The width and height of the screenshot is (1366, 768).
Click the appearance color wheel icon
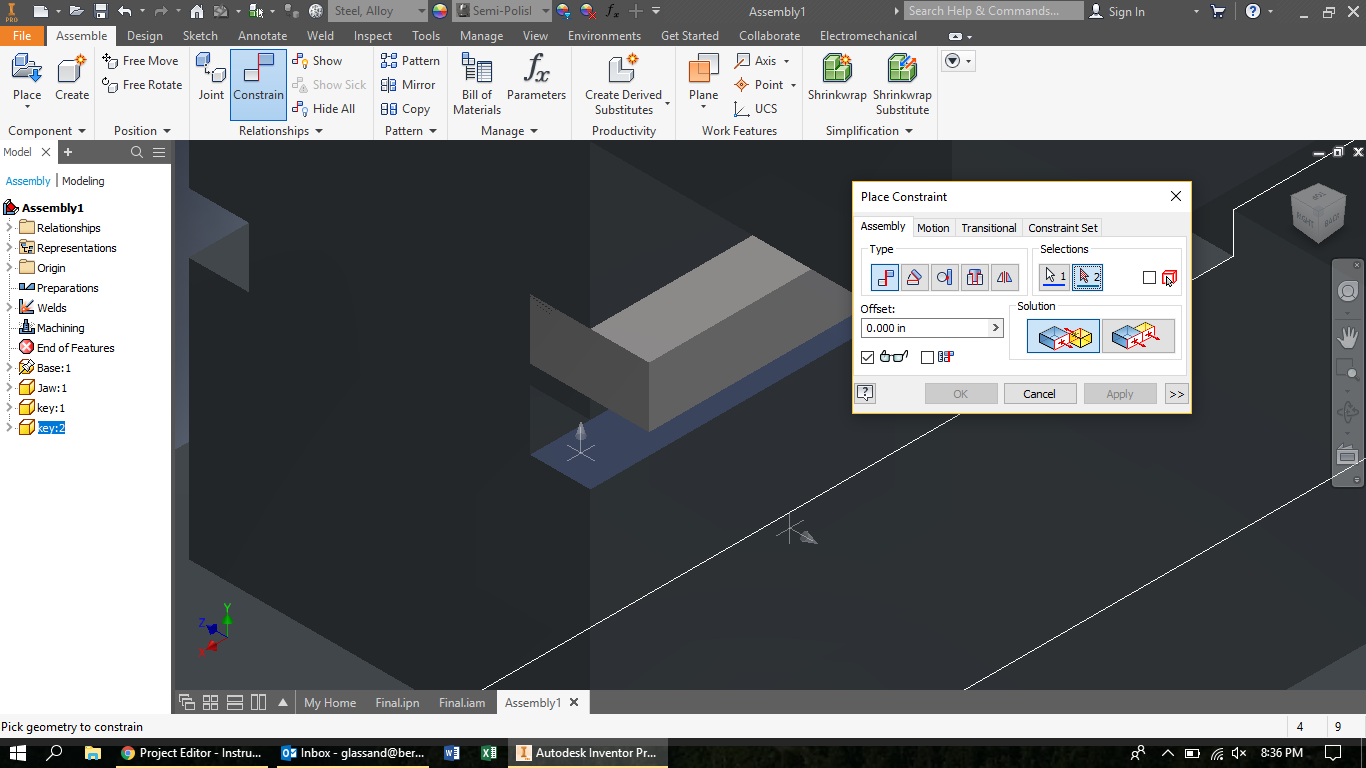coord(440,11)
